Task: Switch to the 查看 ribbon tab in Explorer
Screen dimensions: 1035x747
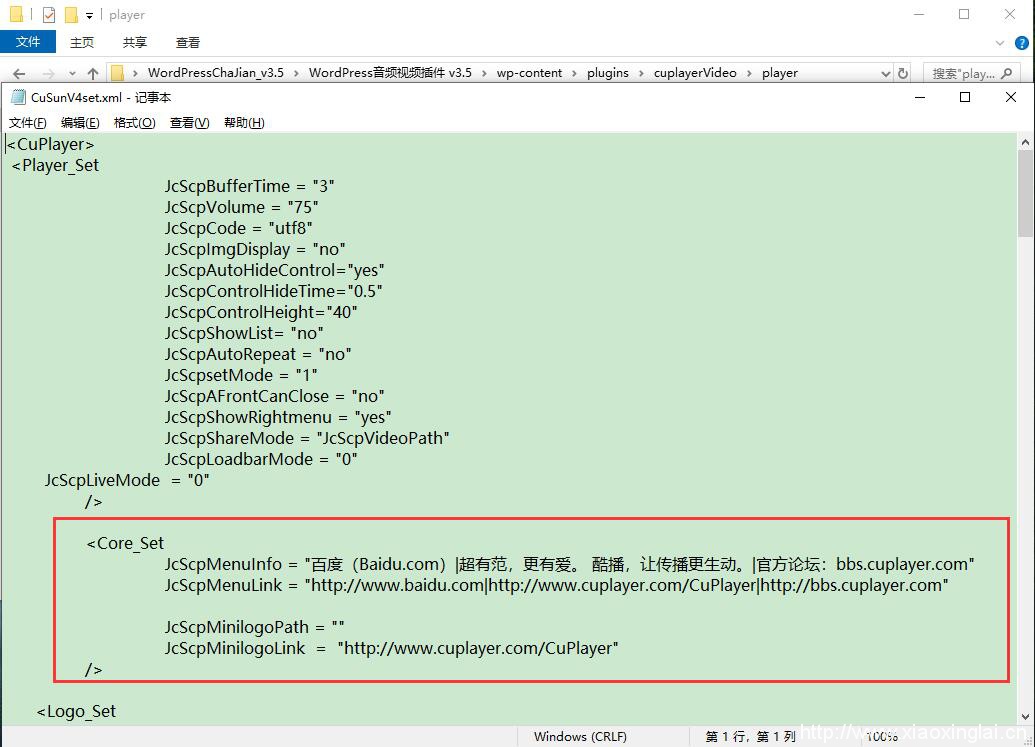Action: point(187,42)
